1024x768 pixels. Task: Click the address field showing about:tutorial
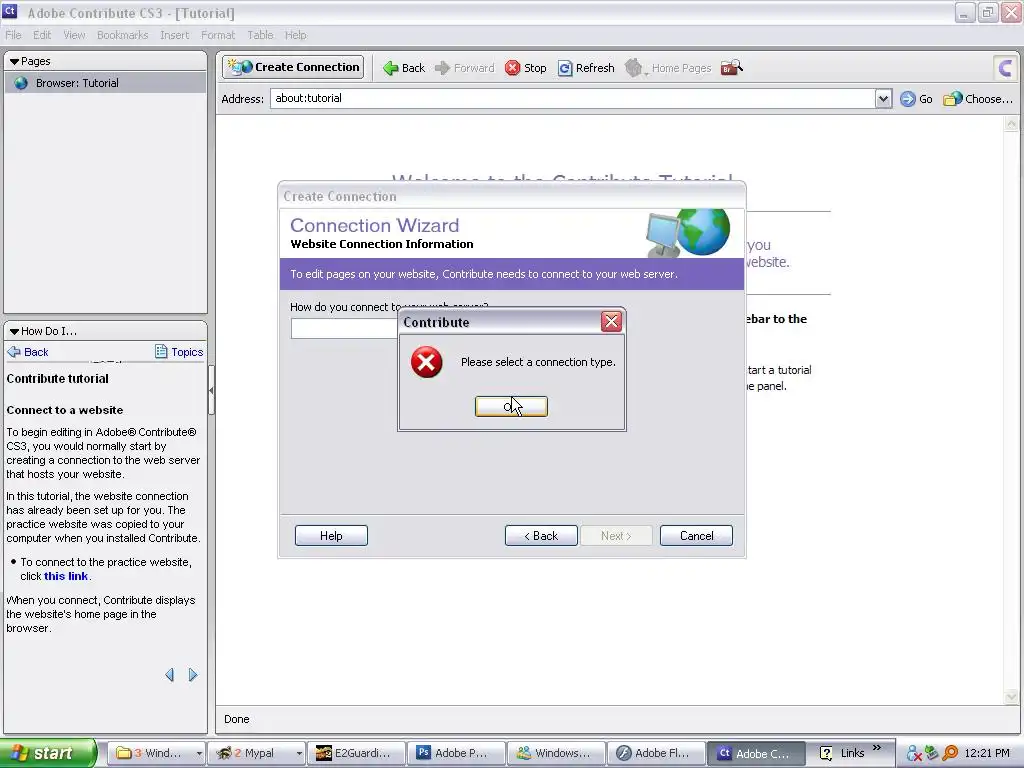click(x=573, y=99)
